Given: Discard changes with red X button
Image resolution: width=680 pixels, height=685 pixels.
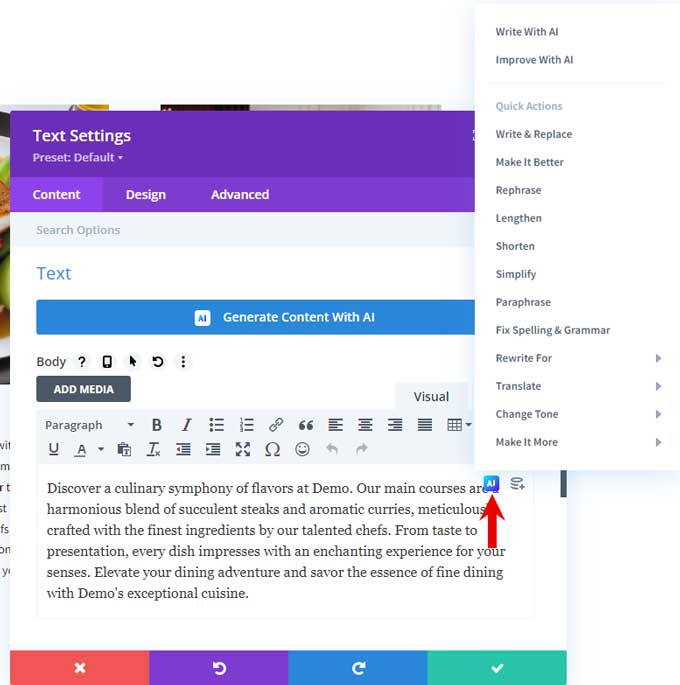Looking at the screenshot, I should click(80, 668).
